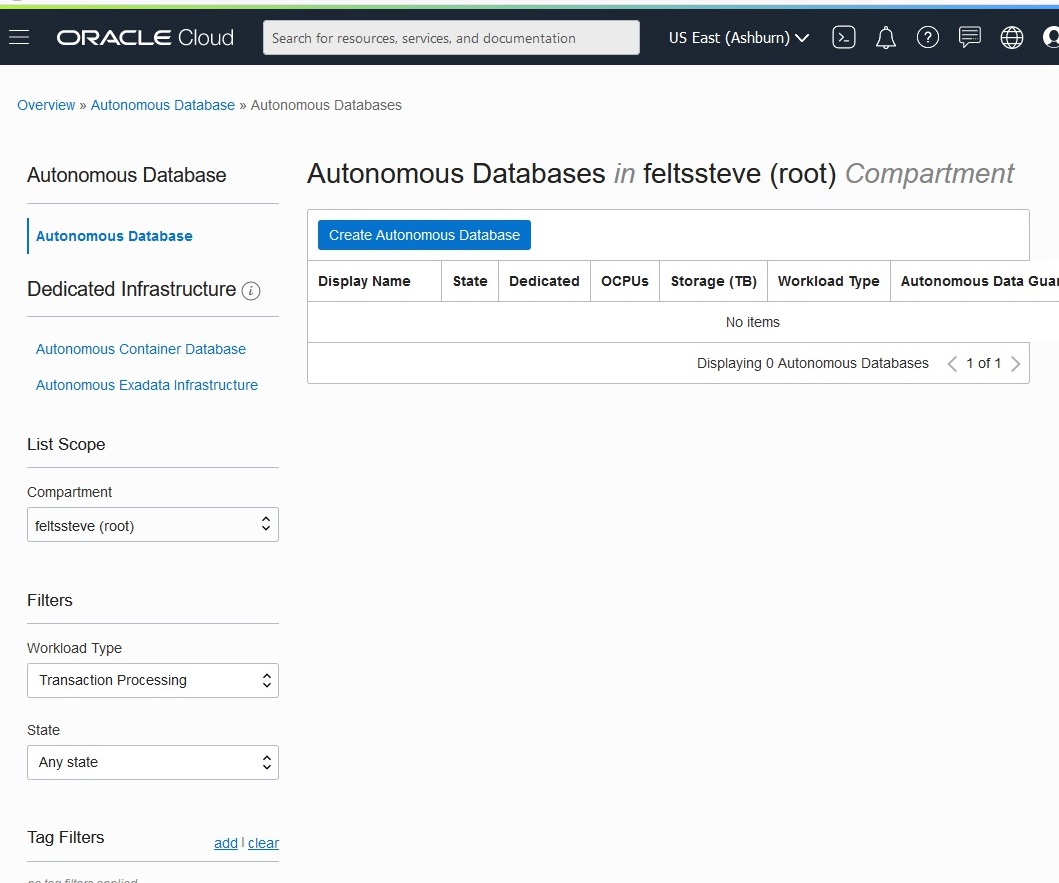Click the Create Autonomous Database button

424,235
